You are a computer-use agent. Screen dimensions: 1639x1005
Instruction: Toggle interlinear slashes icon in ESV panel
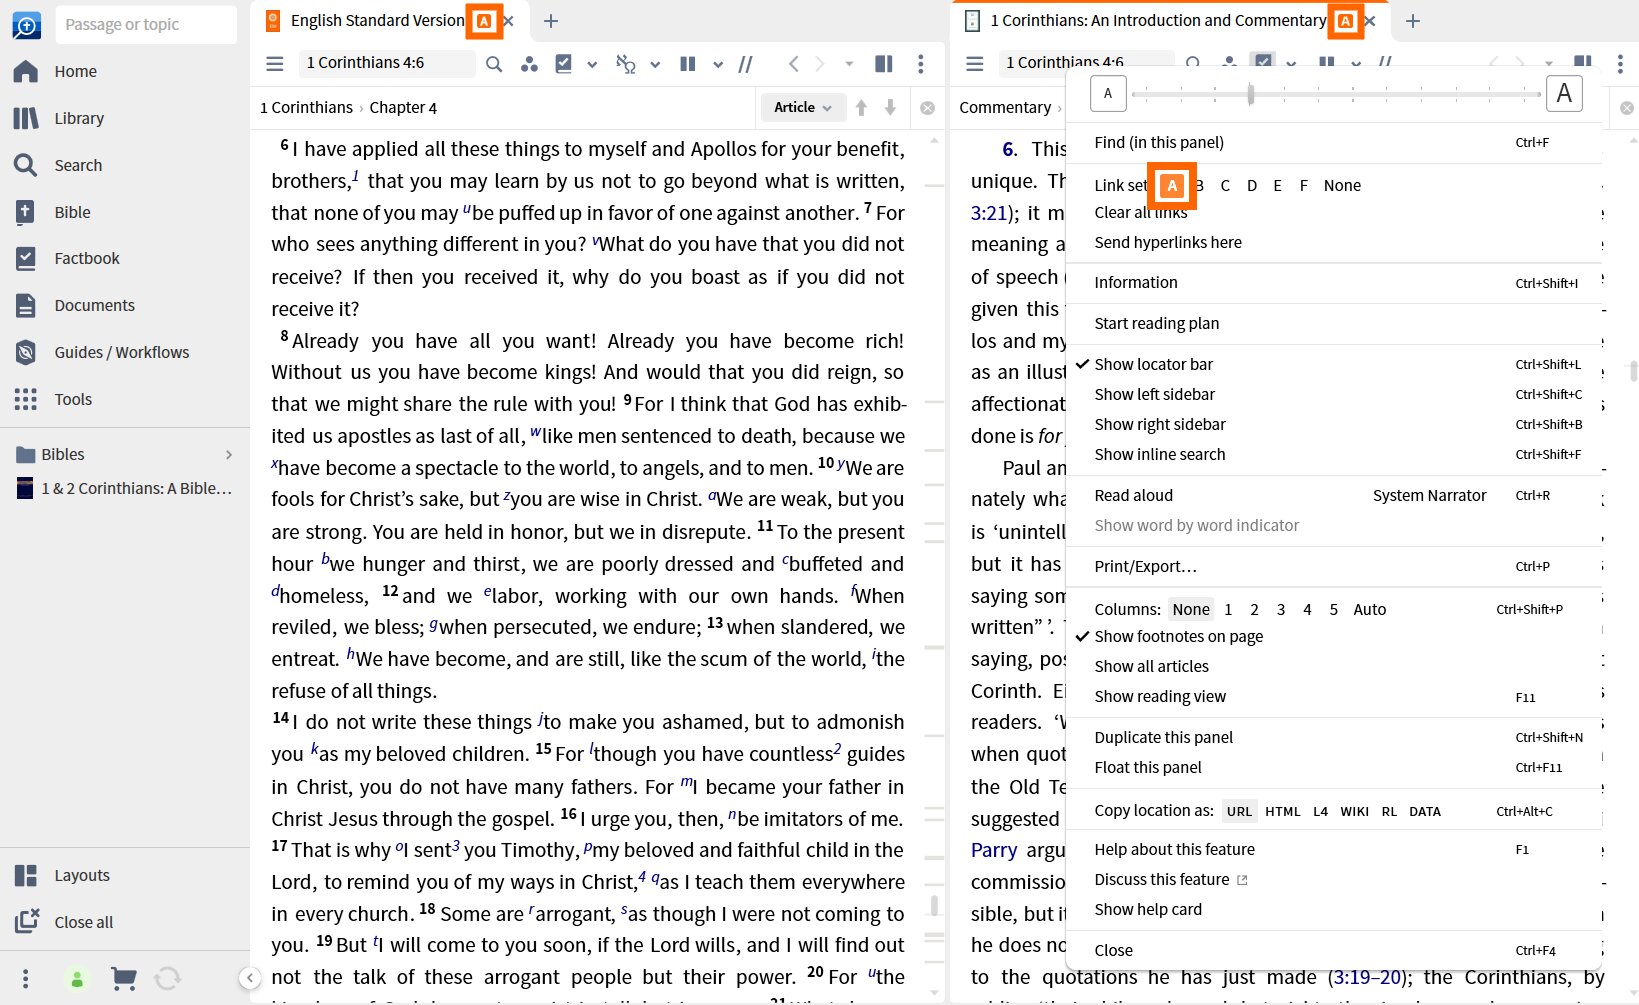coord(746,63)
